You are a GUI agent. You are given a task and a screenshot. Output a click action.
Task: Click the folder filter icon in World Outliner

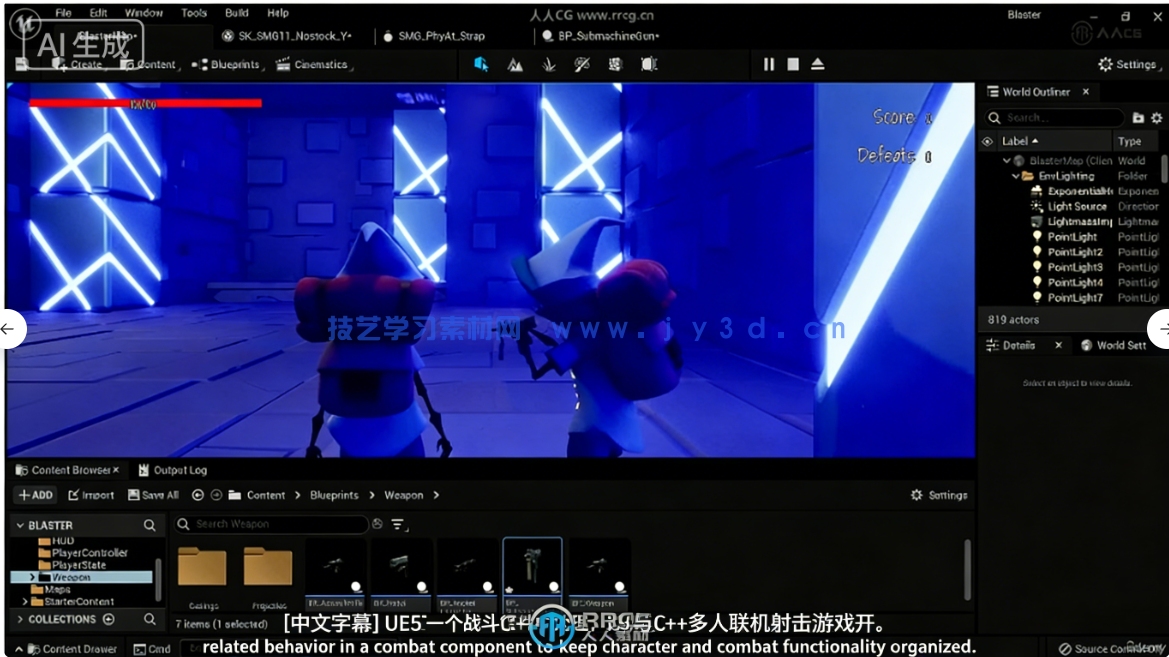[x=1139, y=117]
